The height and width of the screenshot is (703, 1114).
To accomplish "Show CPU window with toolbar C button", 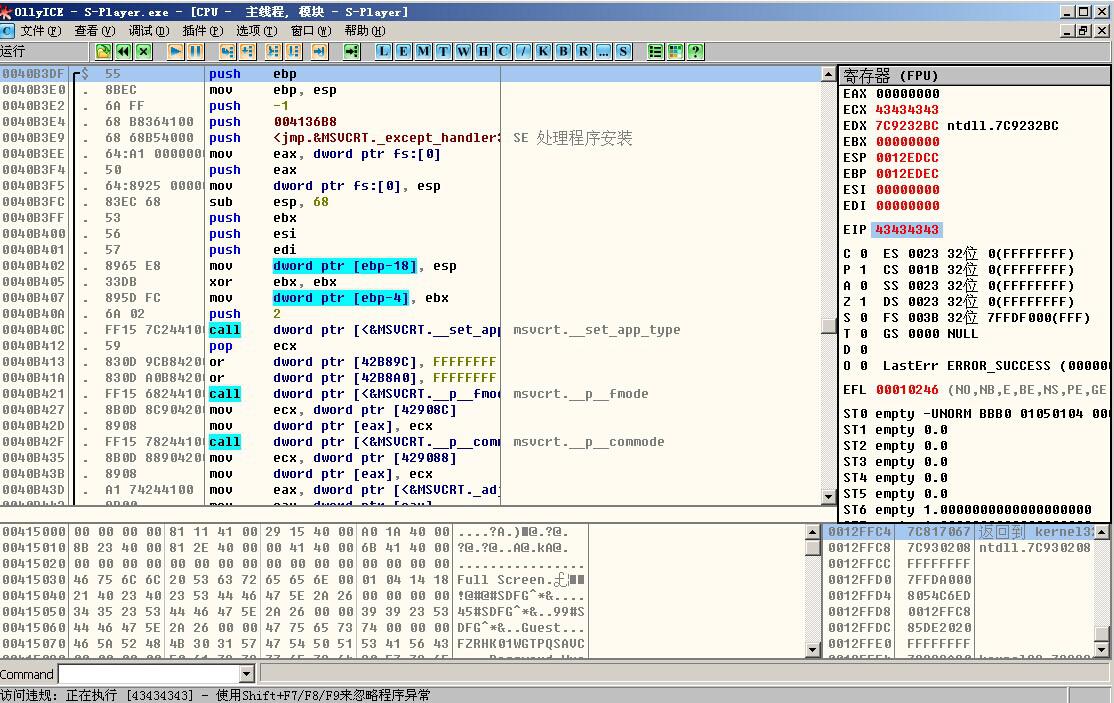I will pos(503,51).
